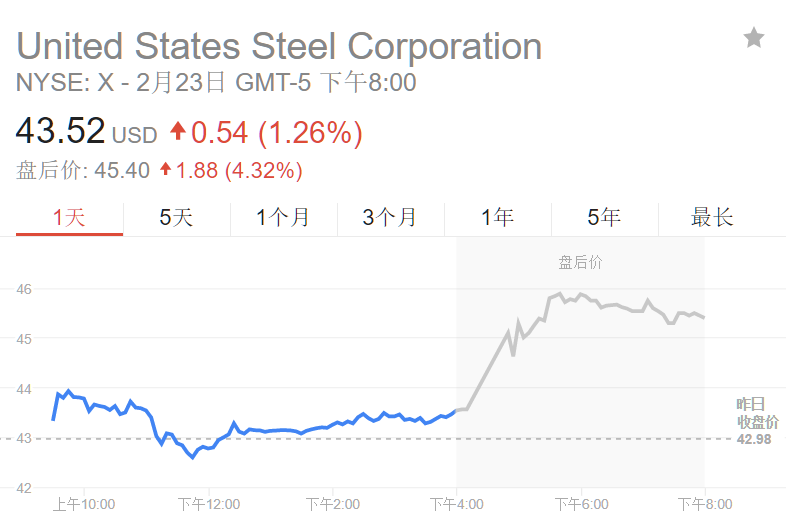Click the 盘后价 label in the shaded chart area

[580, 263]
